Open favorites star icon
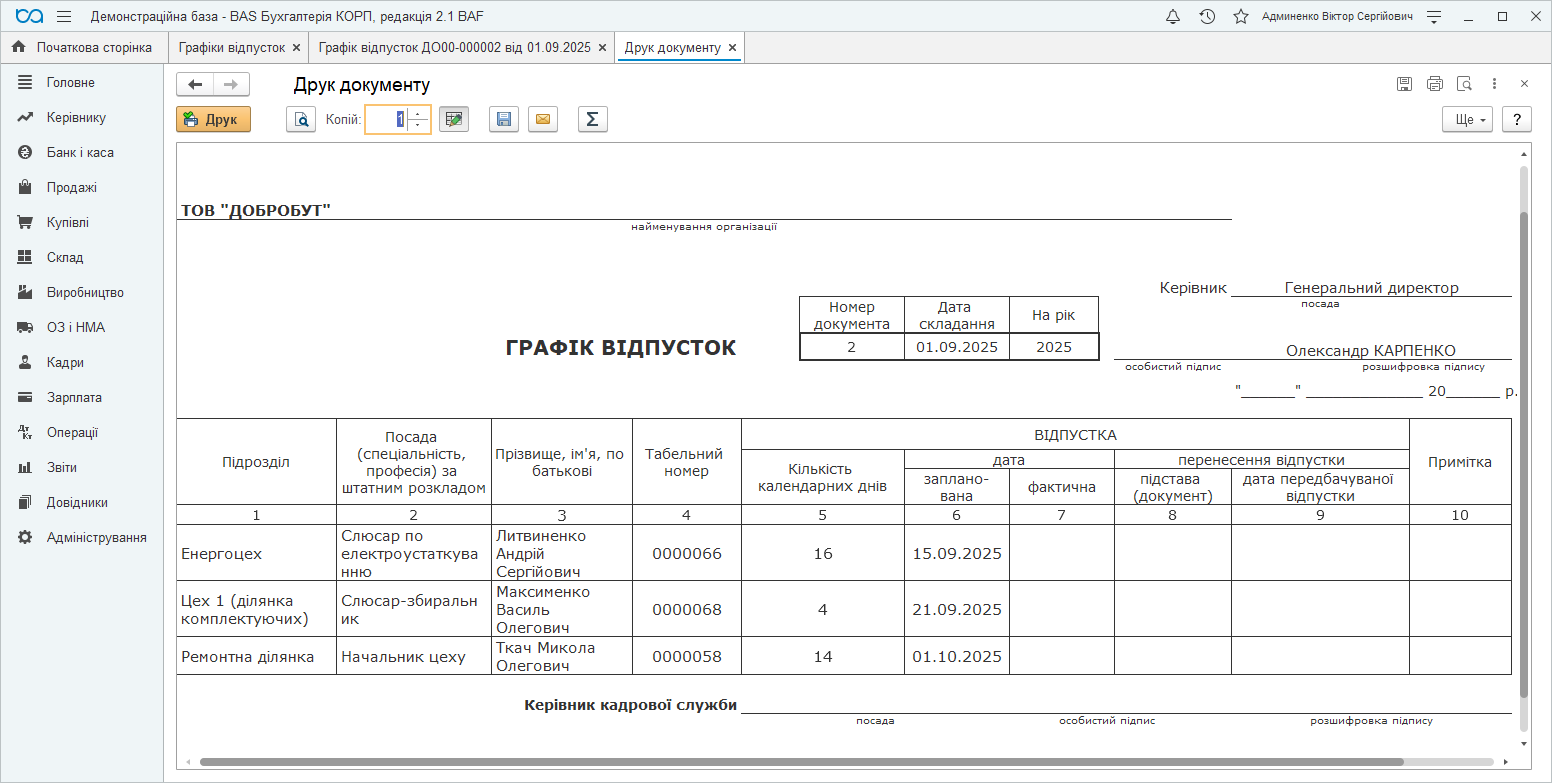Screen dimensions: 1552x783 pyautogui.click(x=1241, y=17)
